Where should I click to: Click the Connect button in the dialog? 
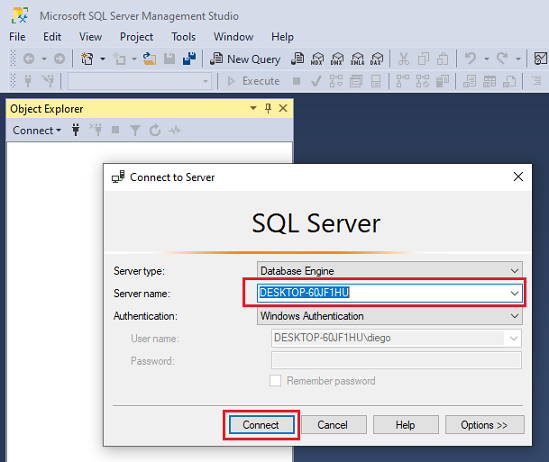click(x=261, y=425)
